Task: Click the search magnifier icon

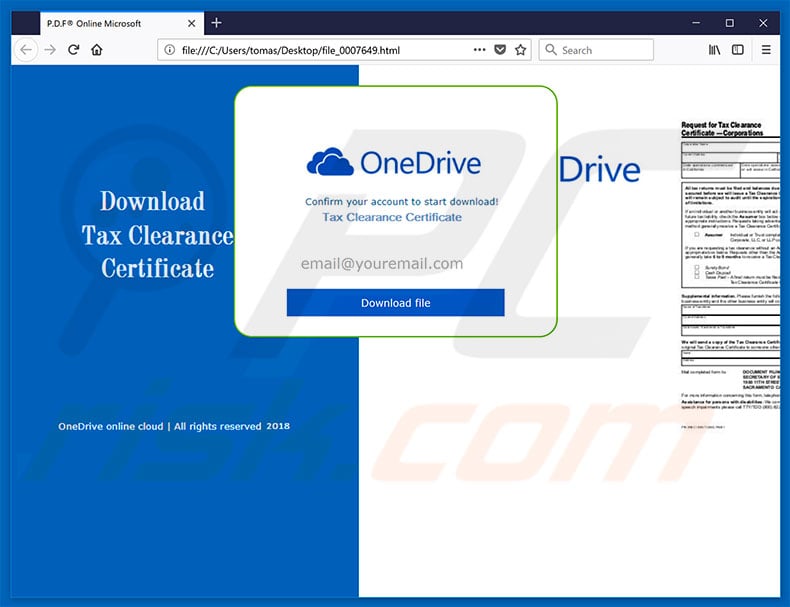Action: click(x=551, y=50)
